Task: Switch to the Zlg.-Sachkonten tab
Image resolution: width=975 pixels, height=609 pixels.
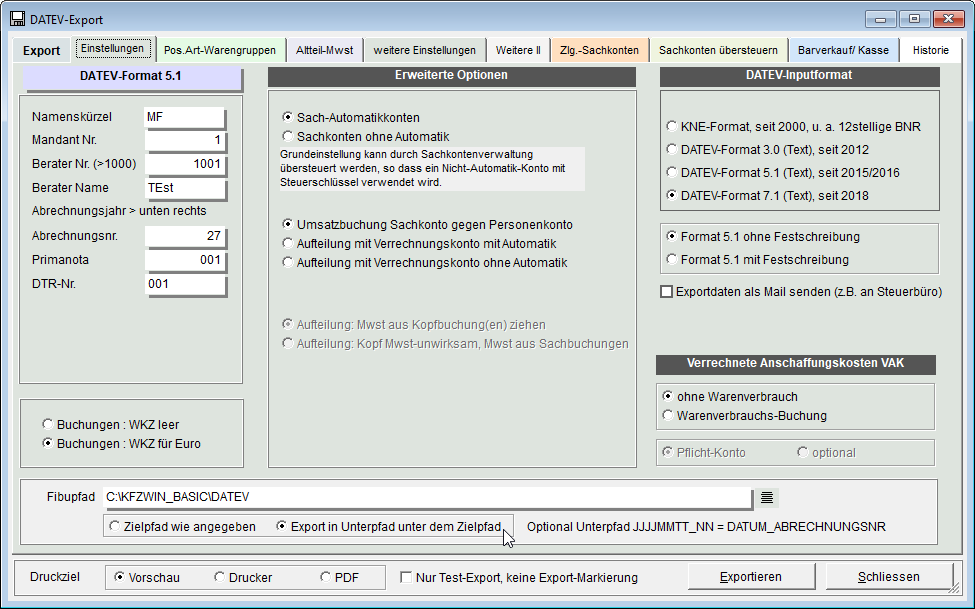Action: [599, 50]
